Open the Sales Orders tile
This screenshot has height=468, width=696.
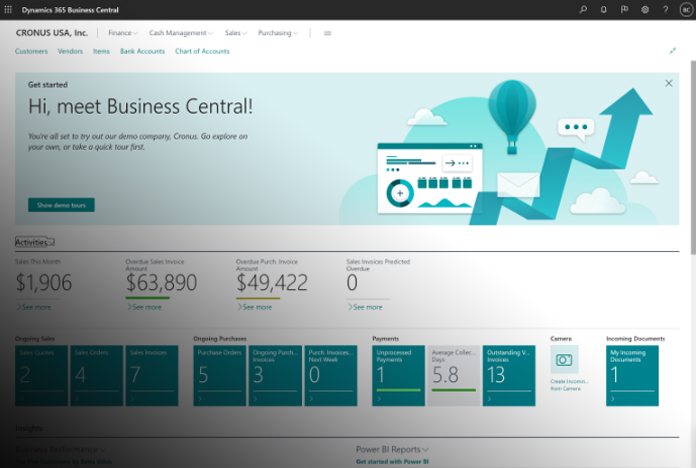[x=97, y=376]
